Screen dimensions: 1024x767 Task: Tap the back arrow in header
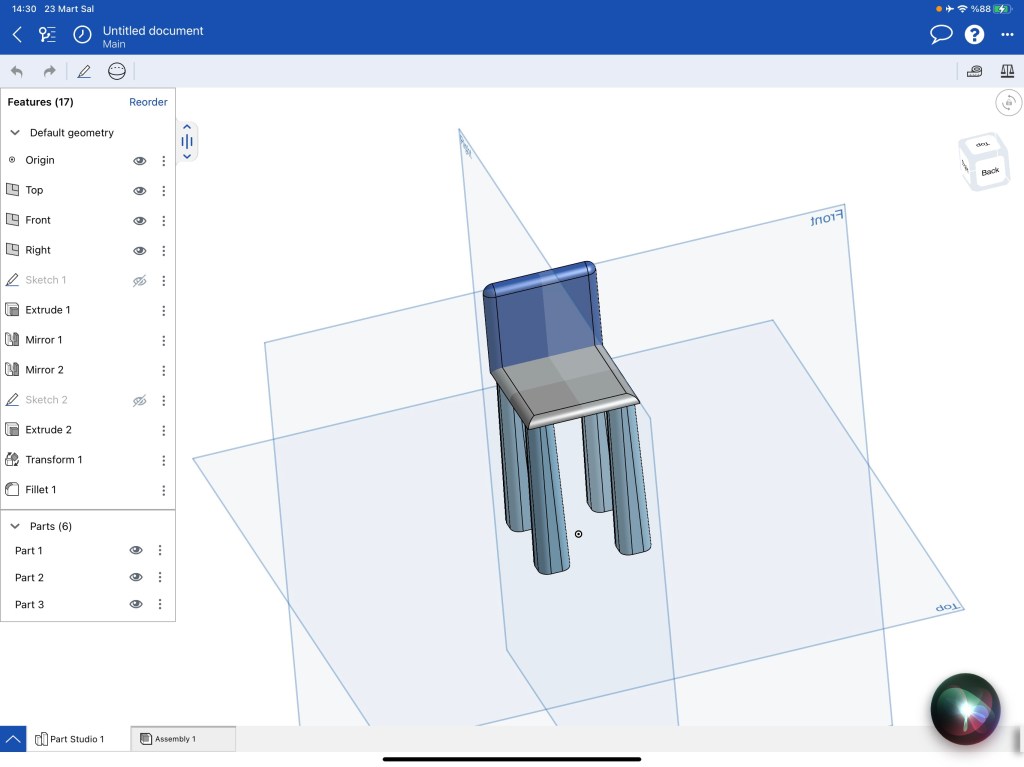point(17,35)
